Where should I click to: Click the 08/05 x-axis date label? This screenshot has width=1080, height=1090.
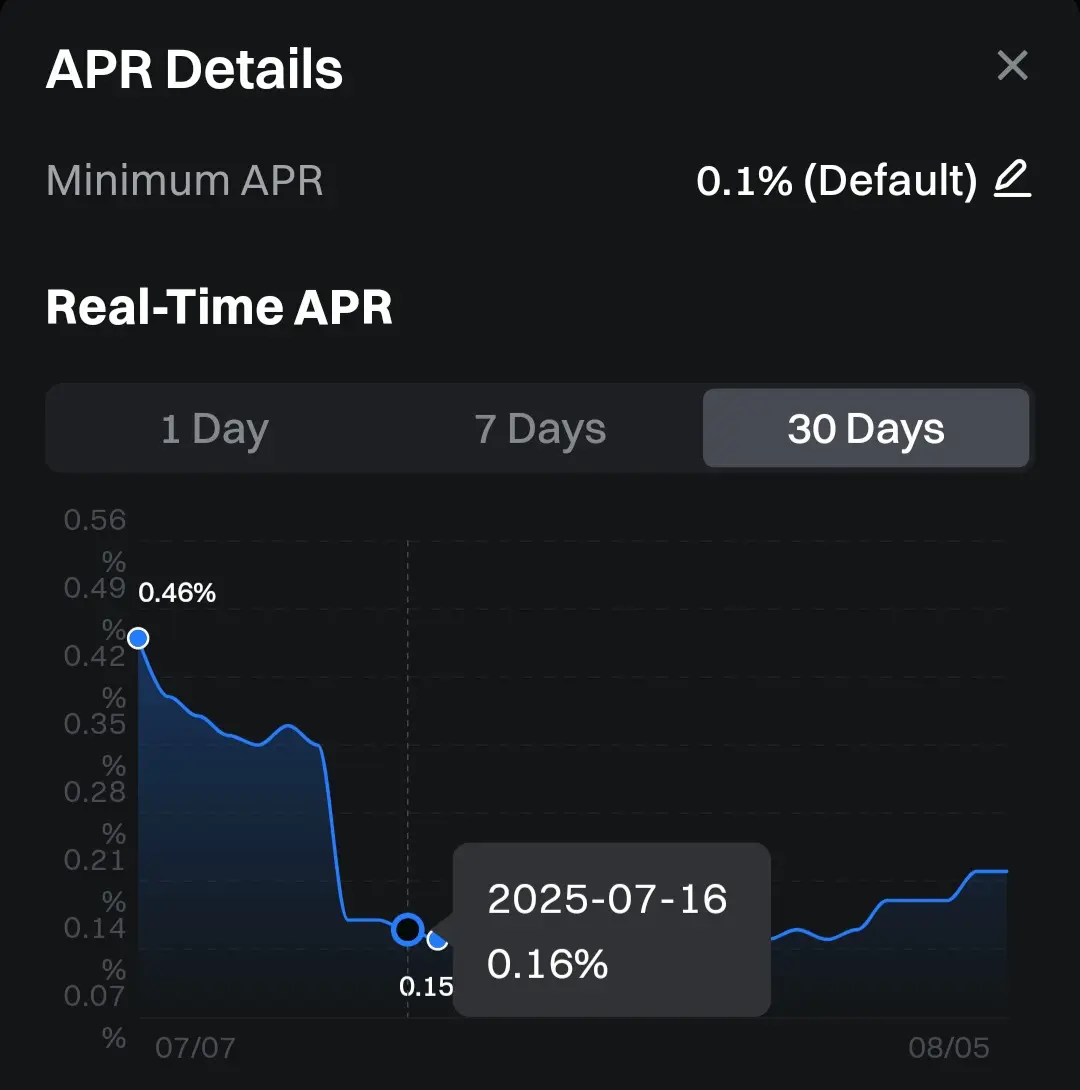pyautogui.click(x=949, y=1048)
